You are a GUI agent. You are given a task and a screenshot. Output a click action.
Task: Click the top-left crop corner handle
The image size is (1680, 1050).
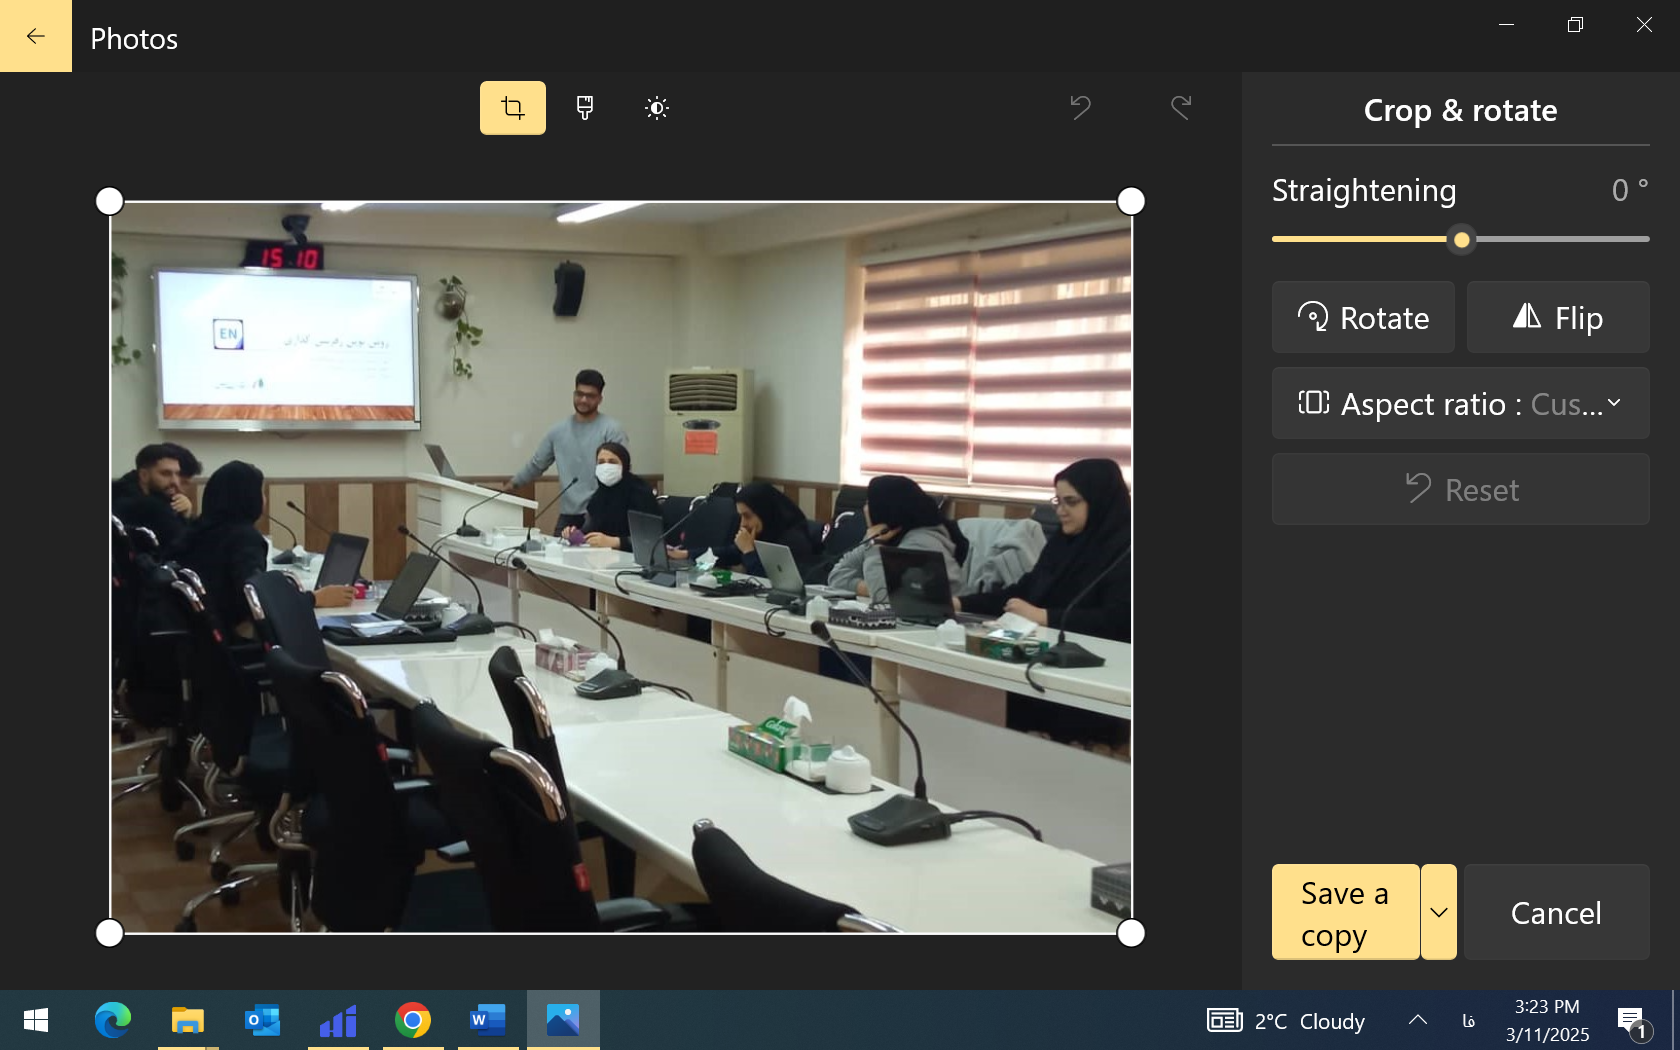(x=110, y=201)
